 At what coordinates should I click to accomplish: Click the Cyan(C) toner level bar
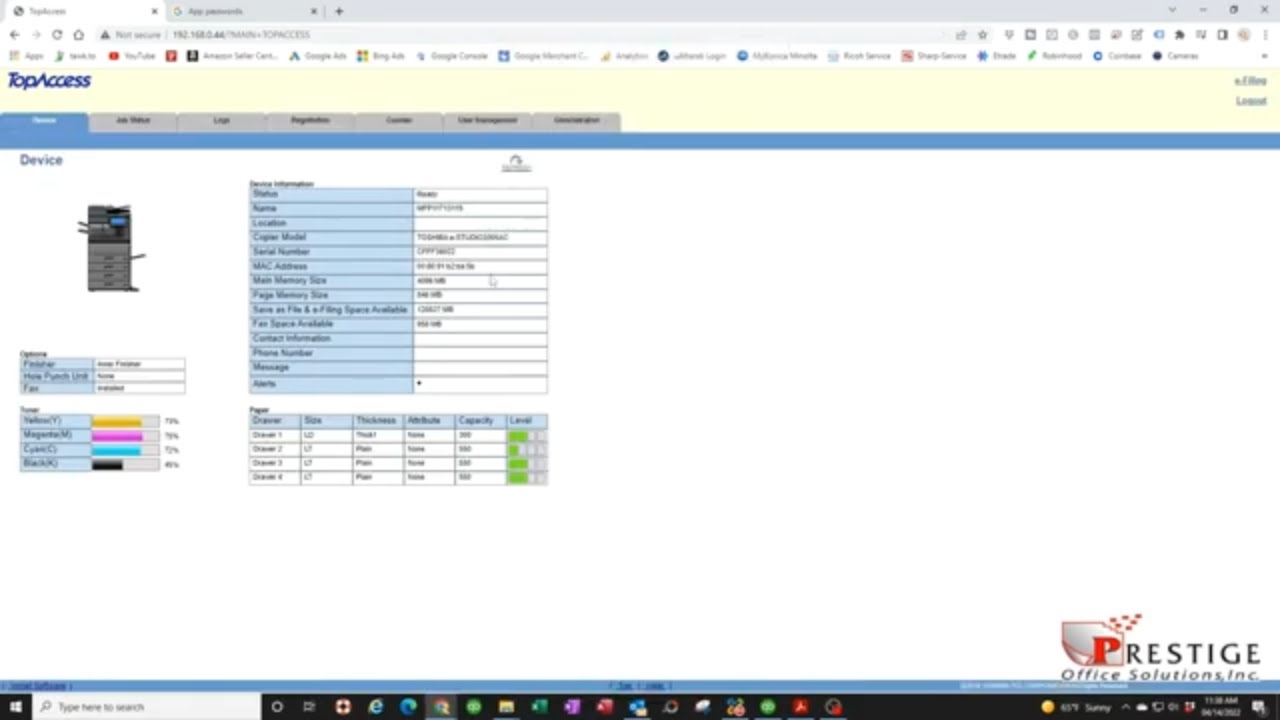(x=125, y=450)
